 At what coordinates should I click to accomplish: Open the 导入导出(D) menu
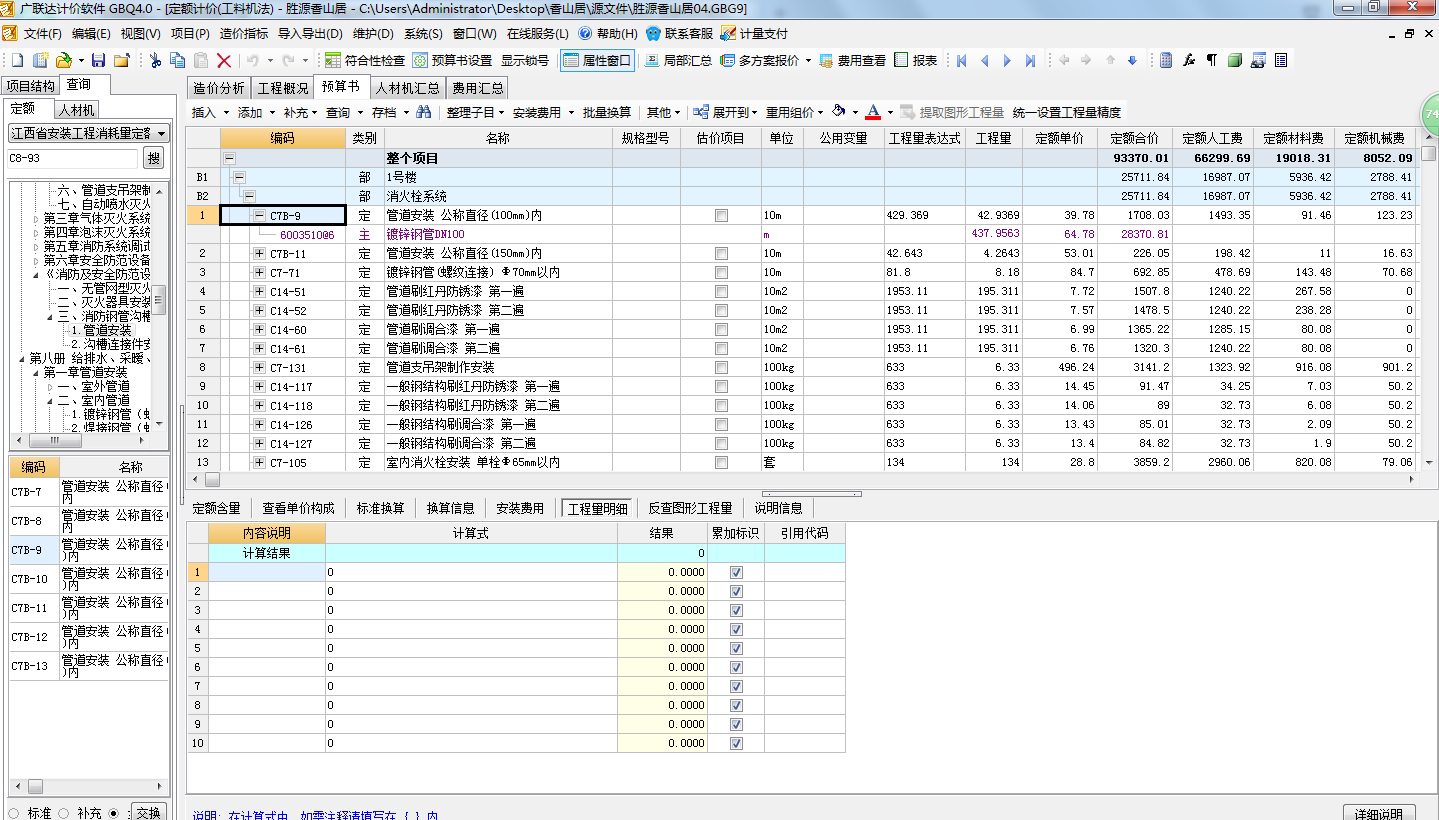point(310,33)
